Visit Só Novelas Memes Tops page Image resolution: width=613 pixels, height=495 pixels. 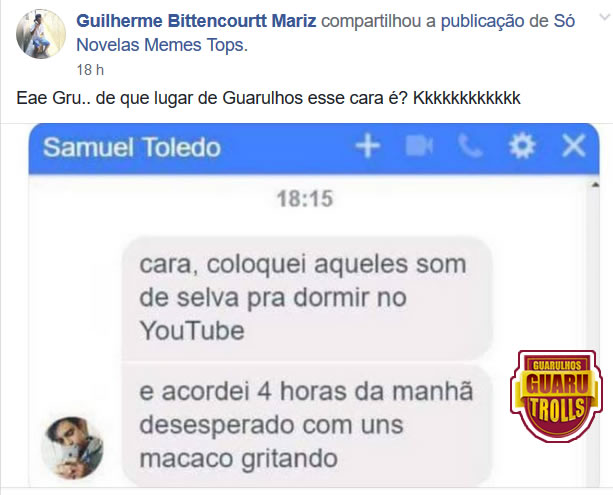point(325,33)
